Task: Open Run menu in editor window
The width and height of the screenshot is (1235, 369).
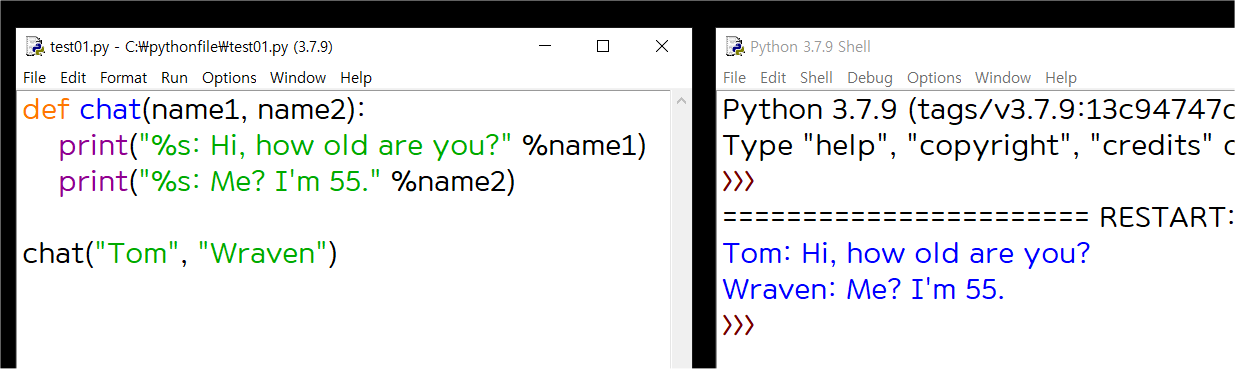Action: 174,78
